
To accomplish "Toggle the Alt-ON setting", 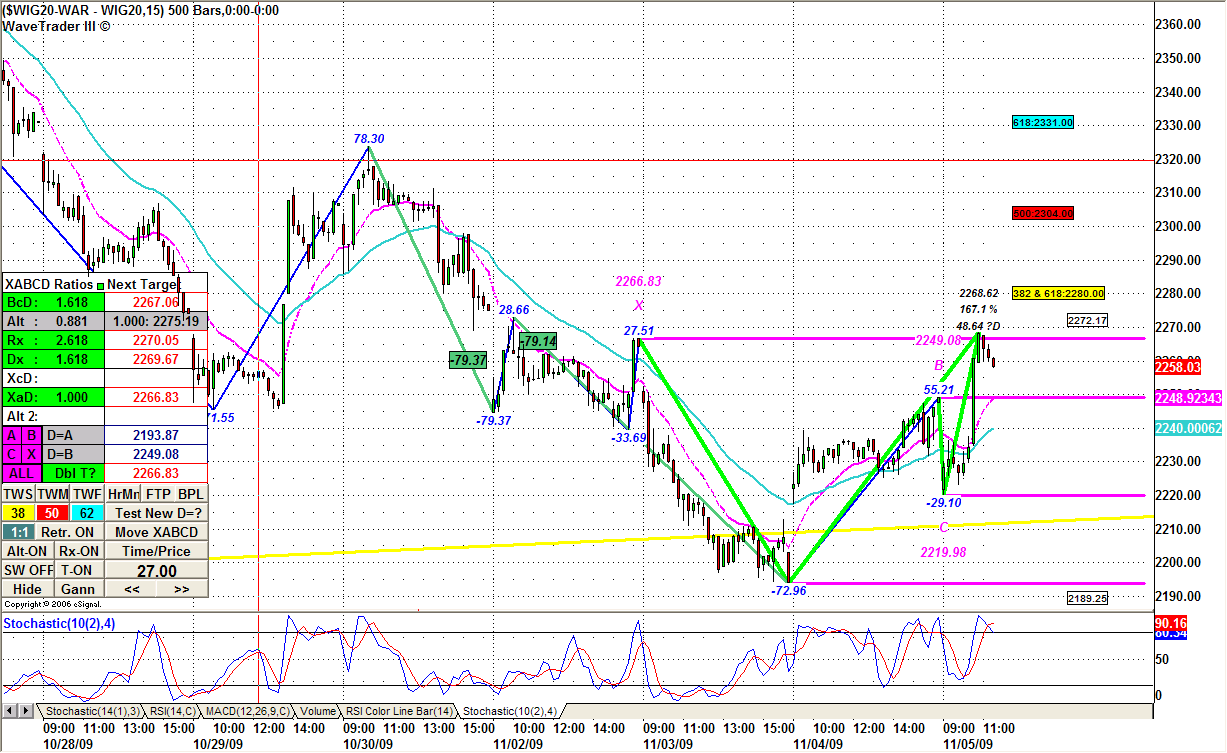I will click(27, 551).
